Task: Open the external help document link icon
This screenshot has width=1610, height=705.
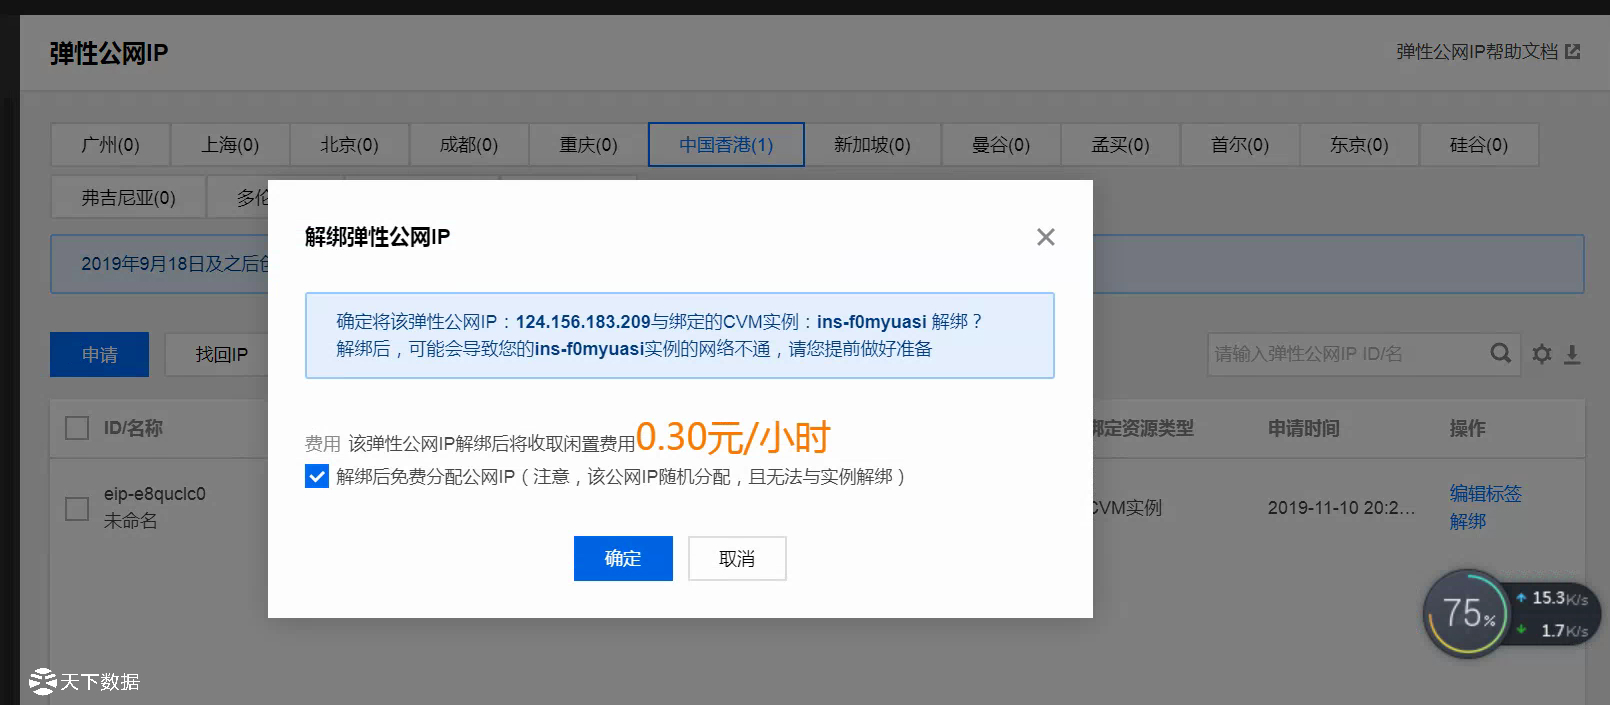Action: [x=1573, y=52]
